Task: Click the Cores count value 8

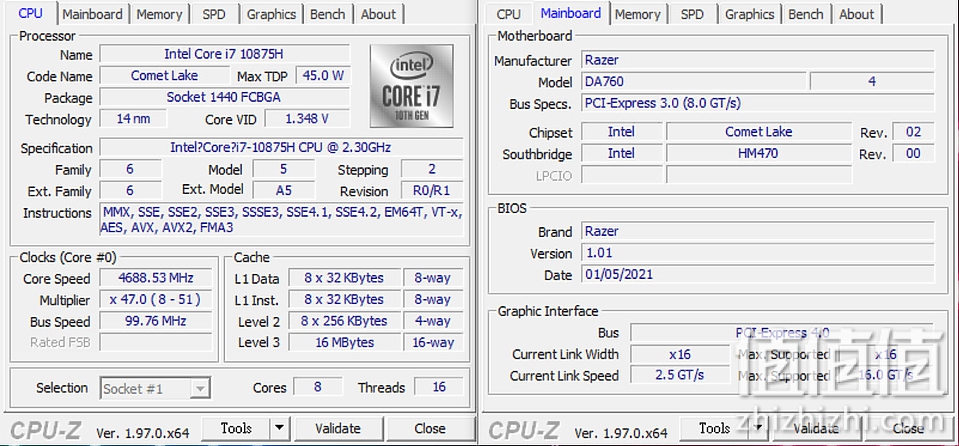Action: pyautogui.click(x=318, y=387)
